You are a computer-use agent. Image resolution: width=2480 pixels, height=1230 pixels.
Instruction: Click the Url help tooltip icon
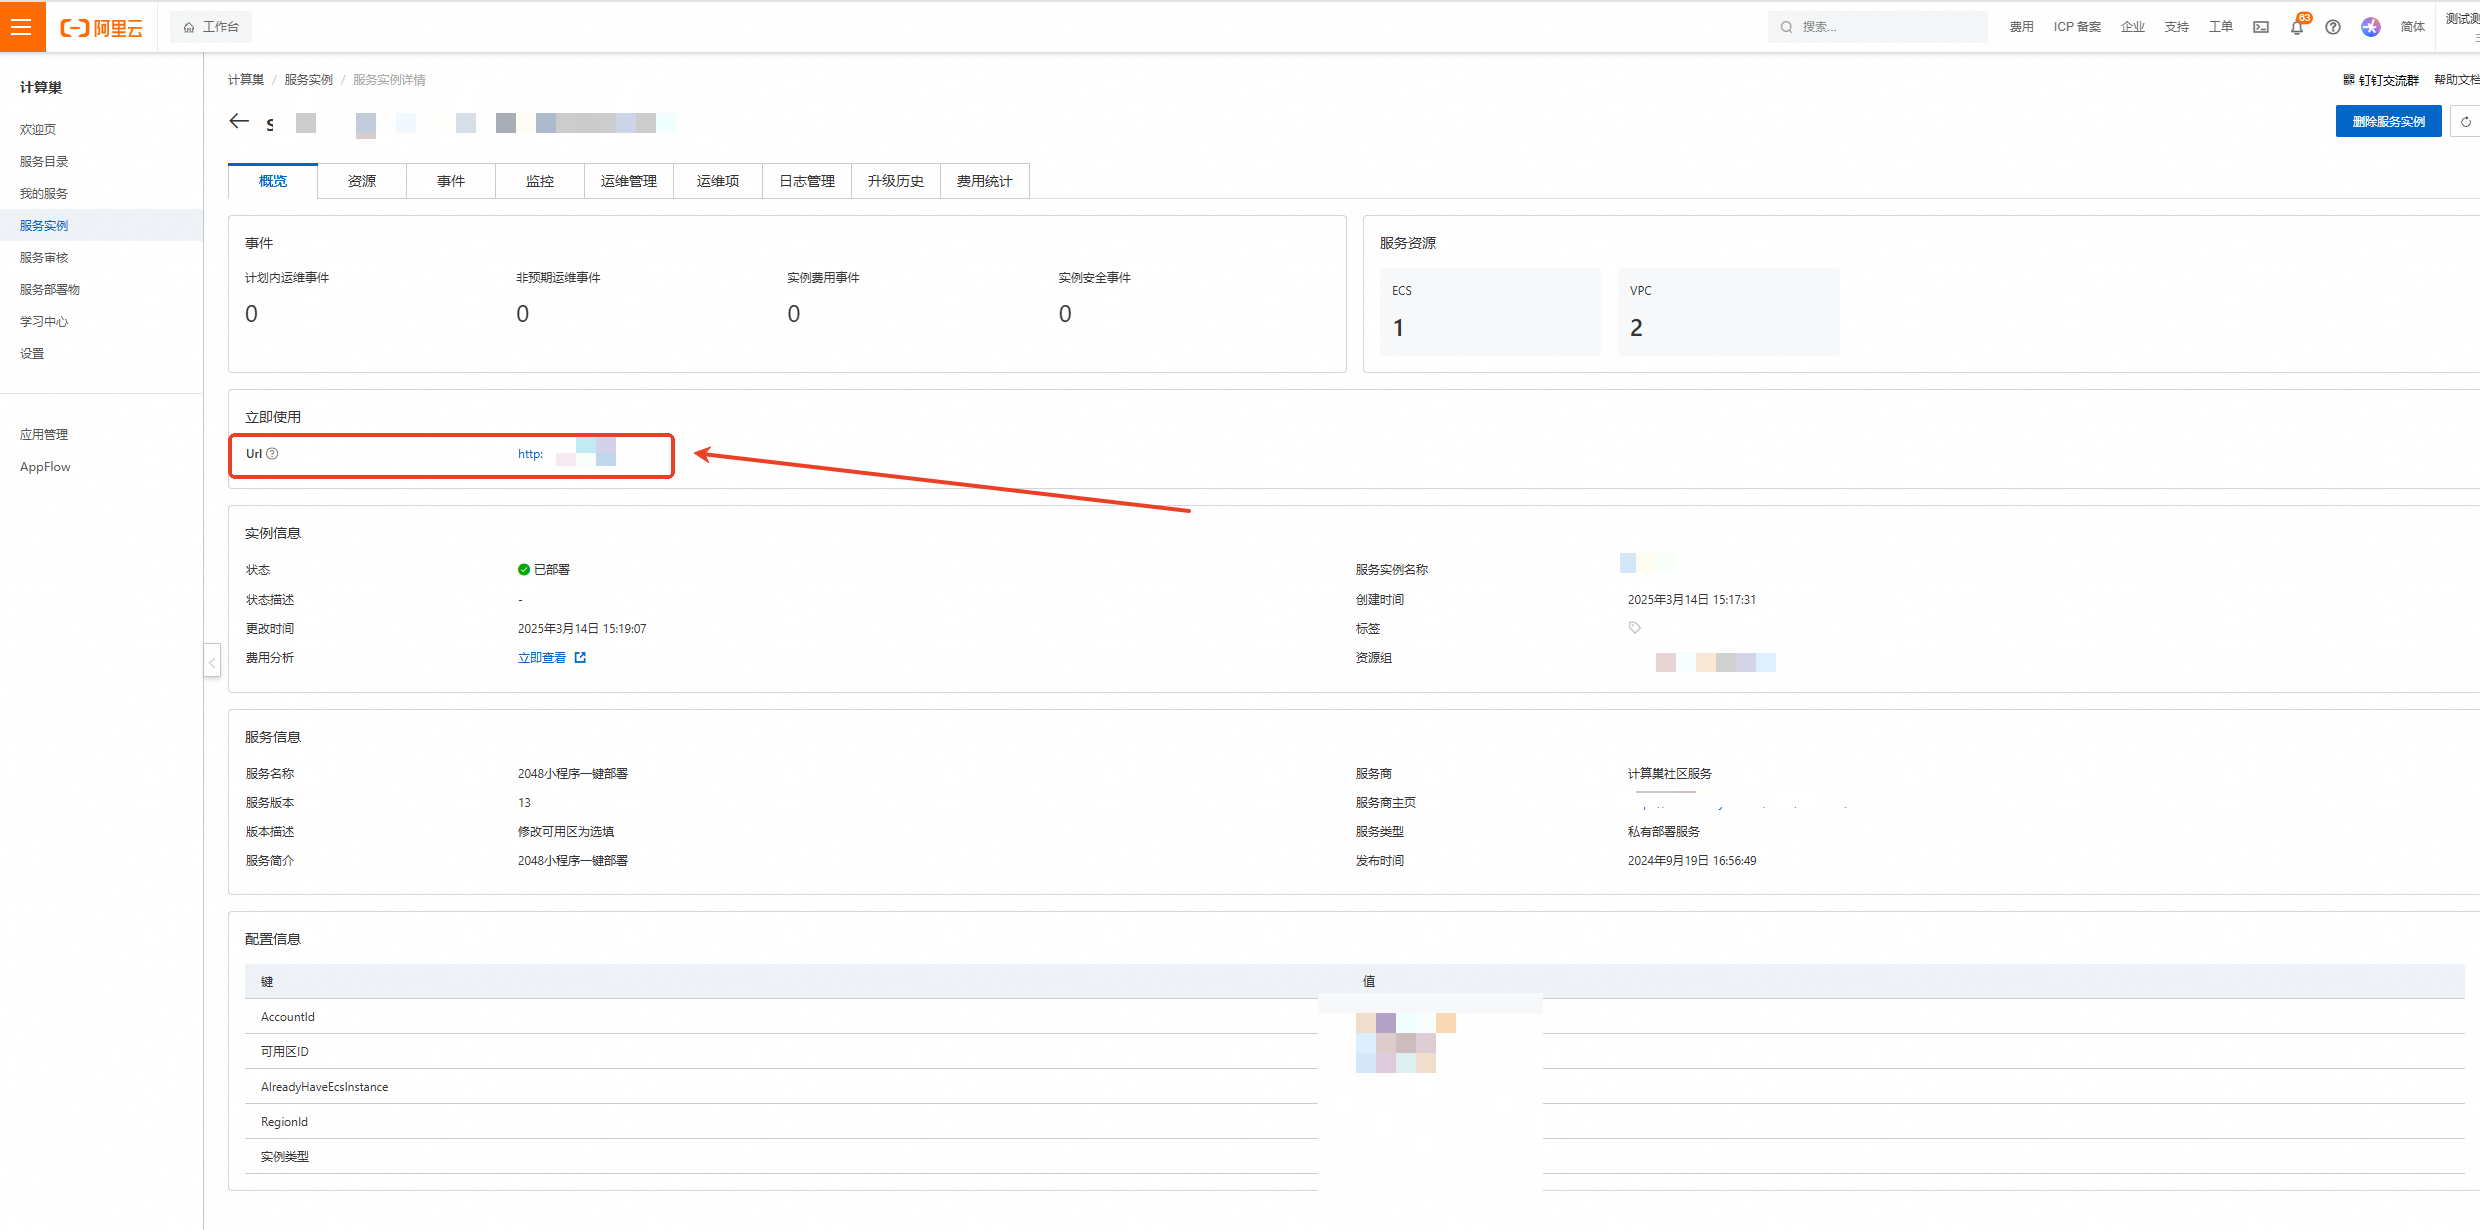272,454
